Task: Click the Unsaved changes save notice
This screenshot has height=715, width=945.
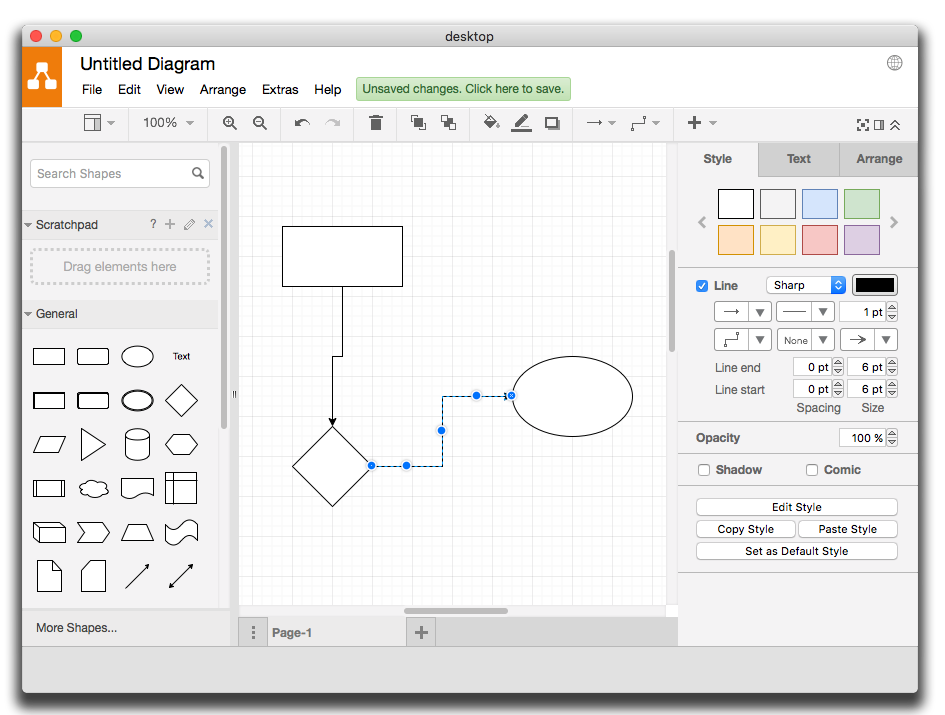Action: pos(463,89)
